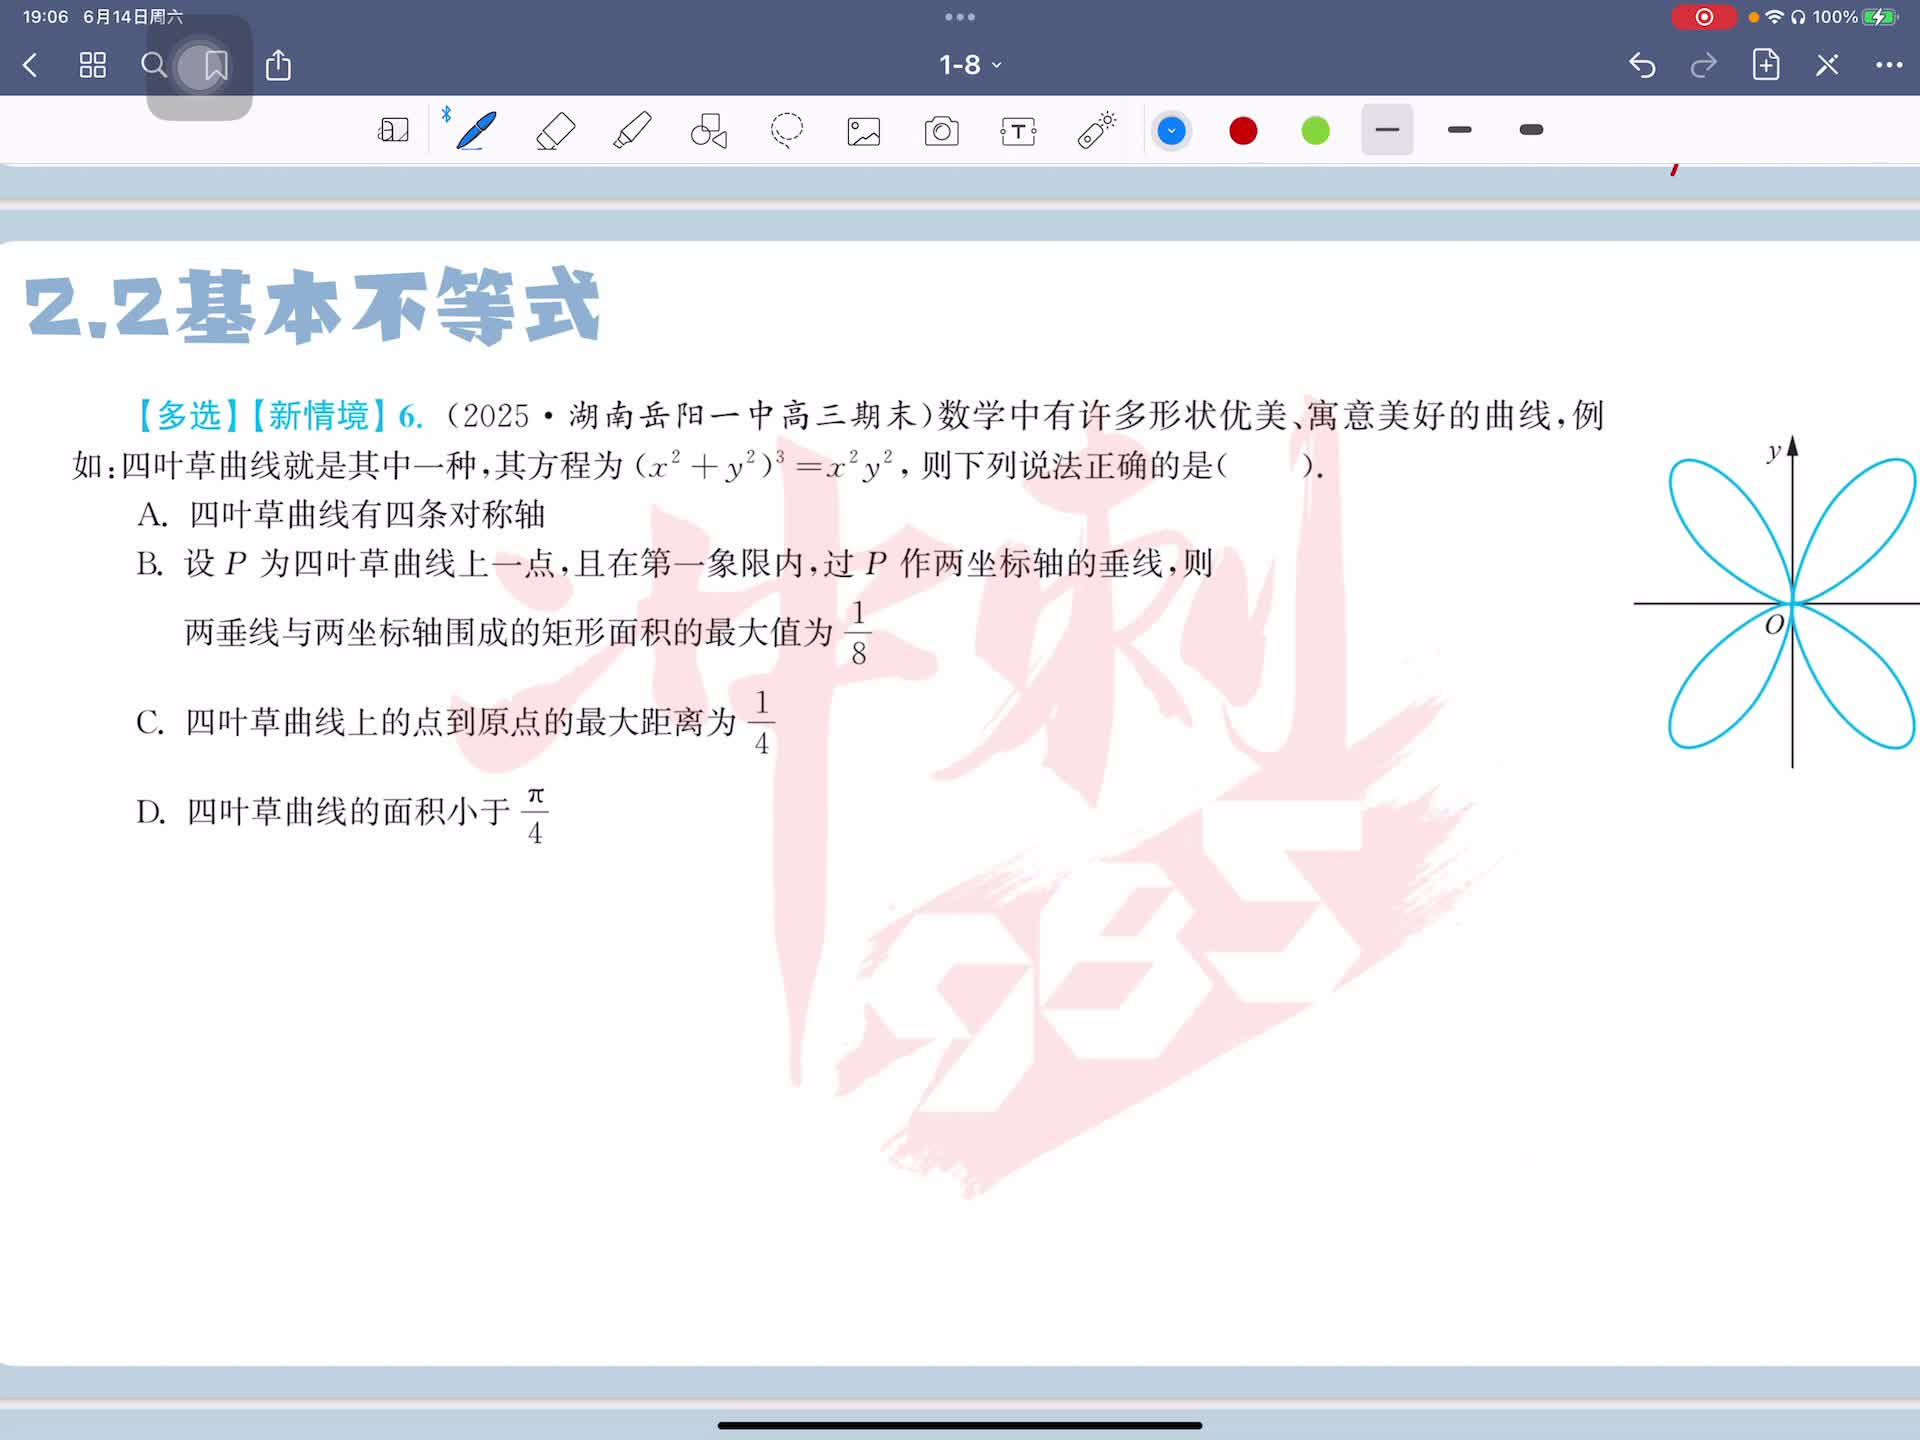The height and width of the screenshot is (1440, 1920).
Task: Open the Camera tool
Action: click(941, 131)
